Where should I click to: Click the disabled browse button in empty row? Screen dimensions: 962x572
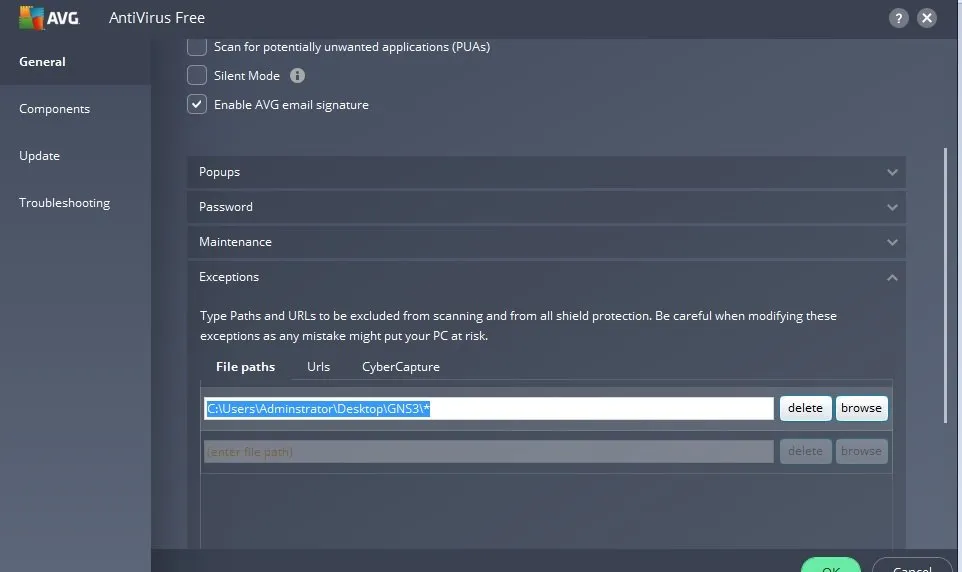(861, 451)
